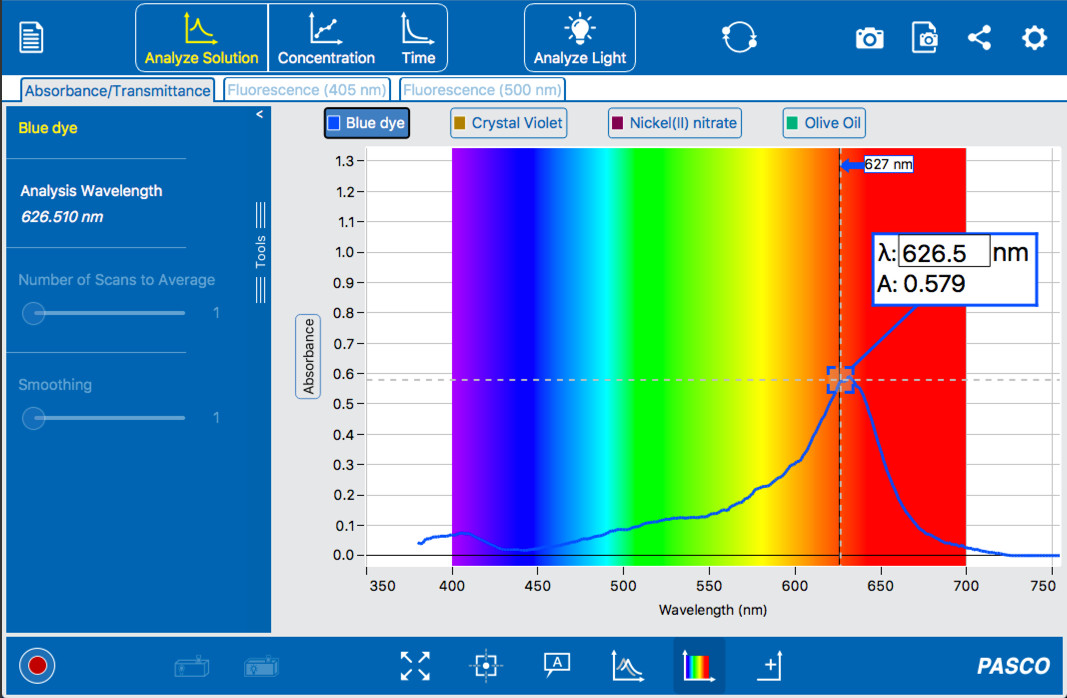Screen dimensions: 1067x698
Task: Adjust the Smoothing slider
Action: [x=33, y=418]
